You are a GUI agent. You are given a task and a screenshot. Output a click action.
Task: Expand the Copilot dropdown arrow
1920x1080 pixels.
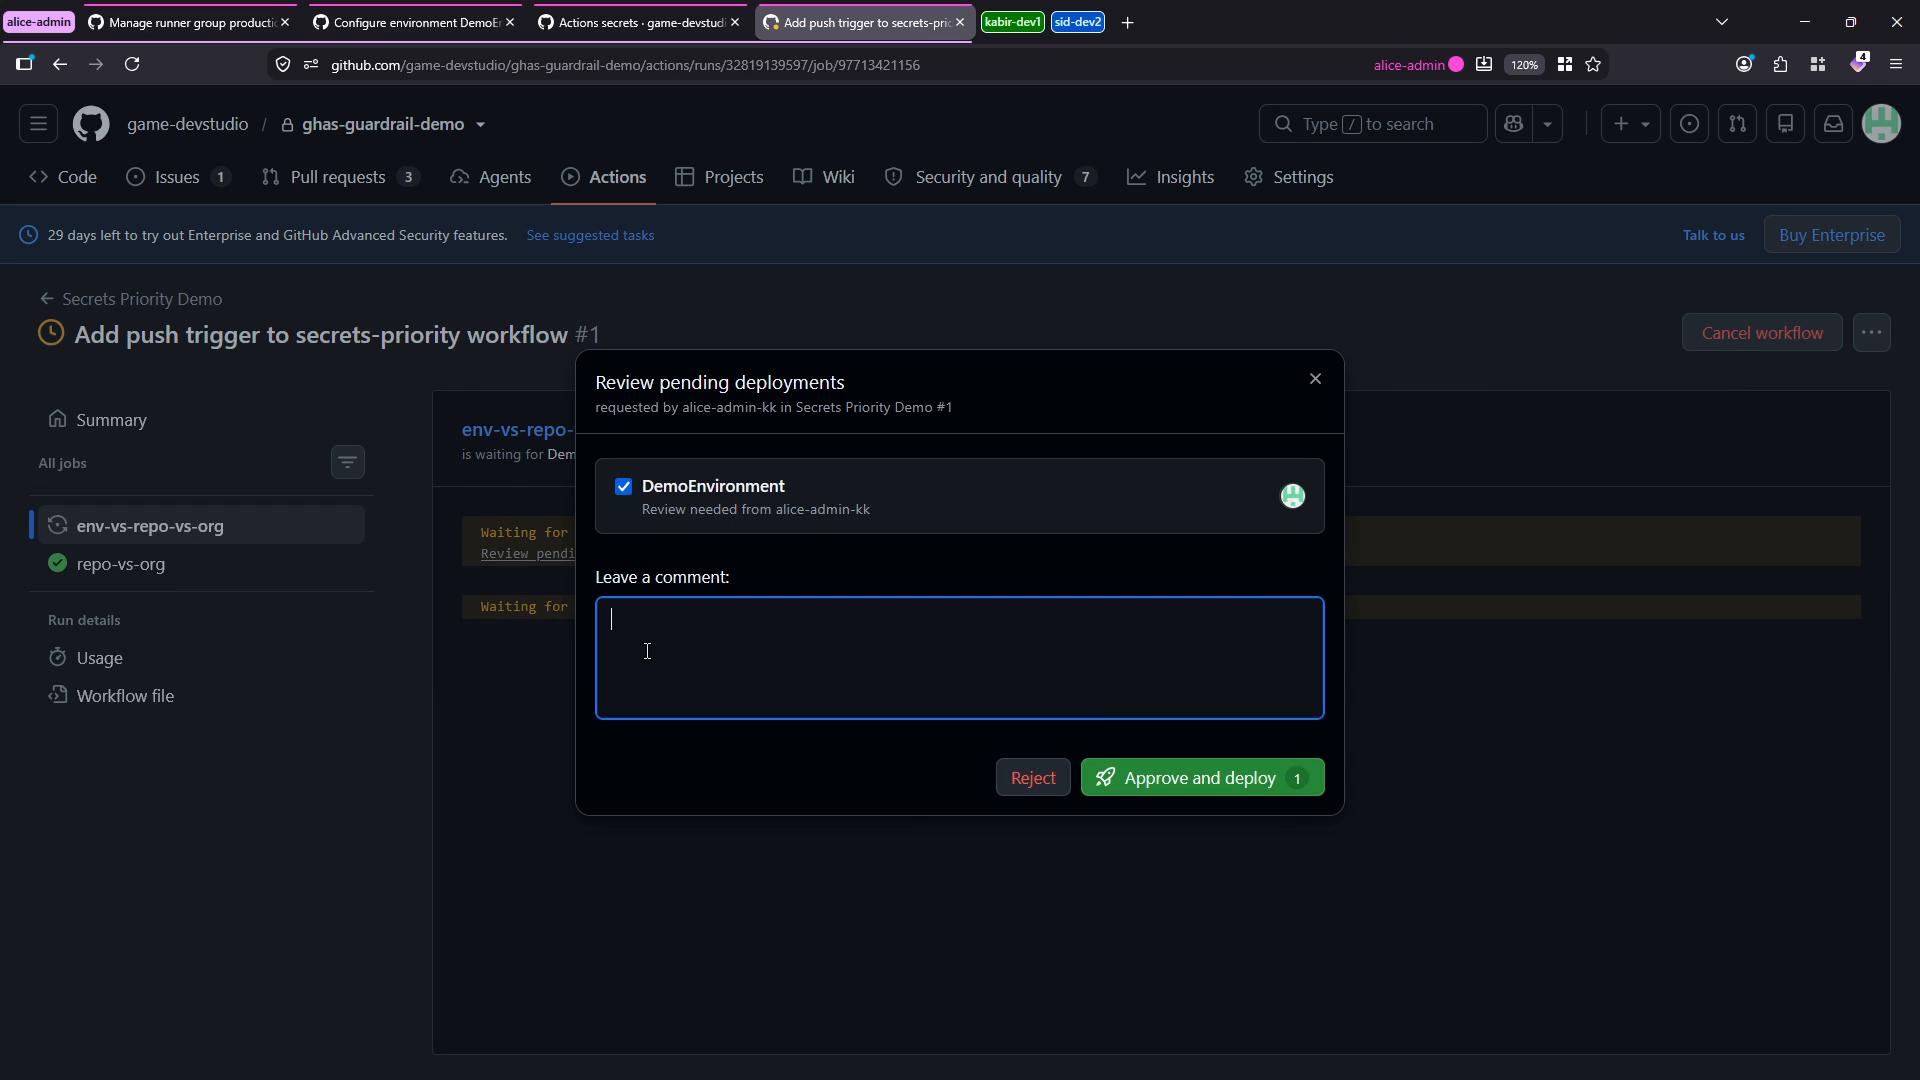pyautogui.click(x=1547, y=124)
